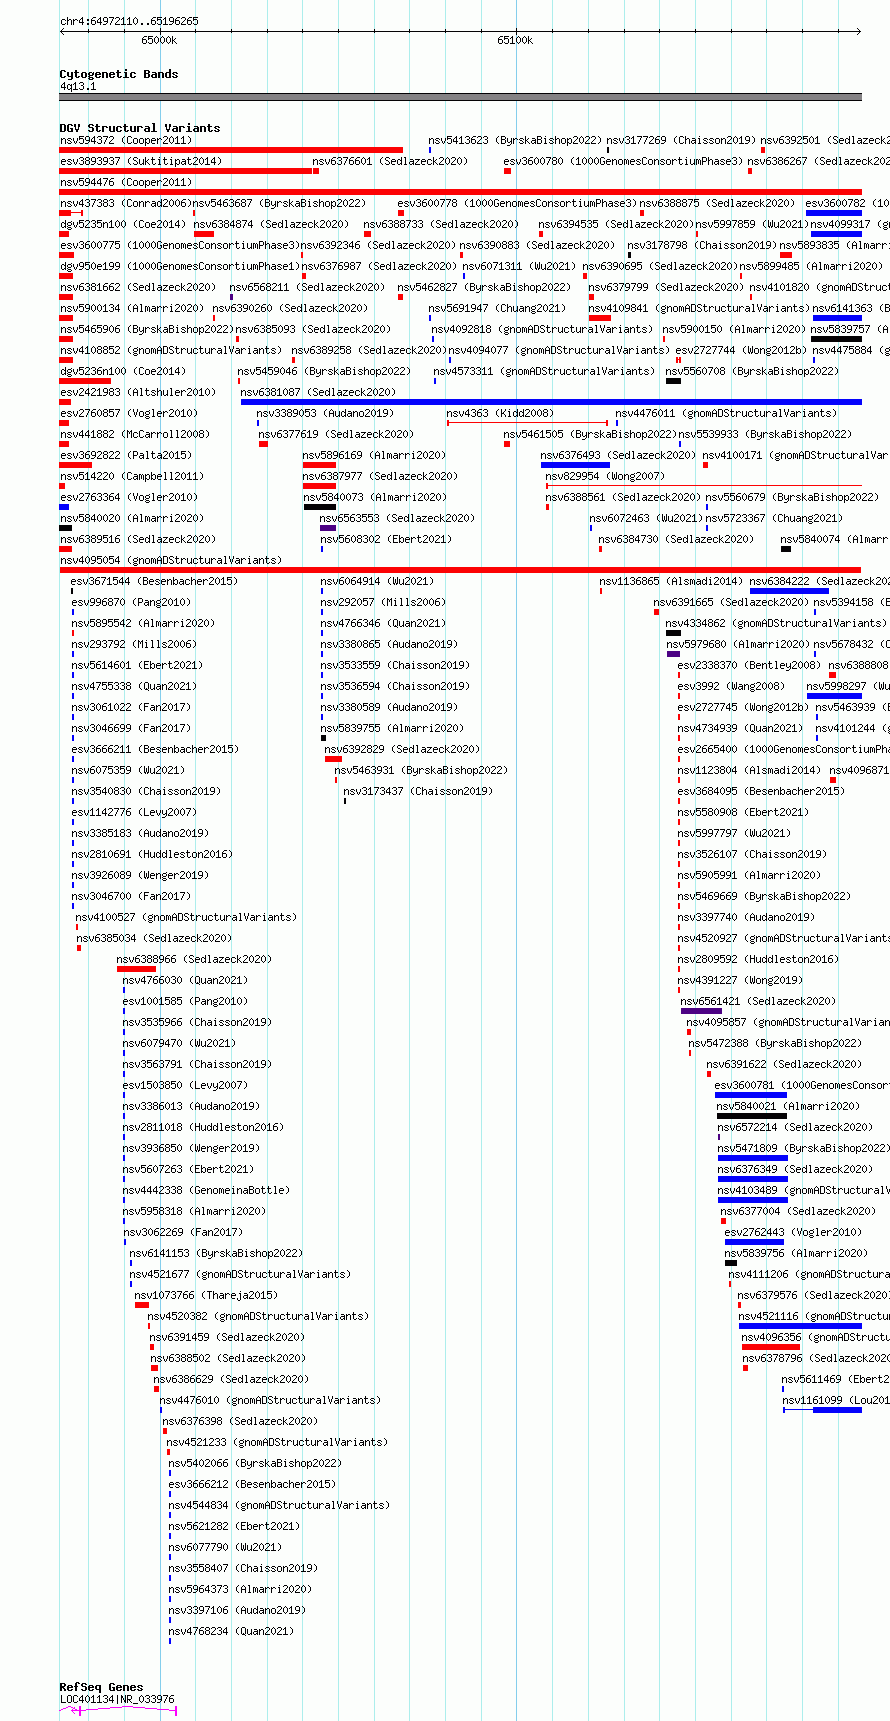The height and width of the screenshot is (1721, 890).
Task: Select nsv3389053 (Audano2019)
Action: [325, 414]
